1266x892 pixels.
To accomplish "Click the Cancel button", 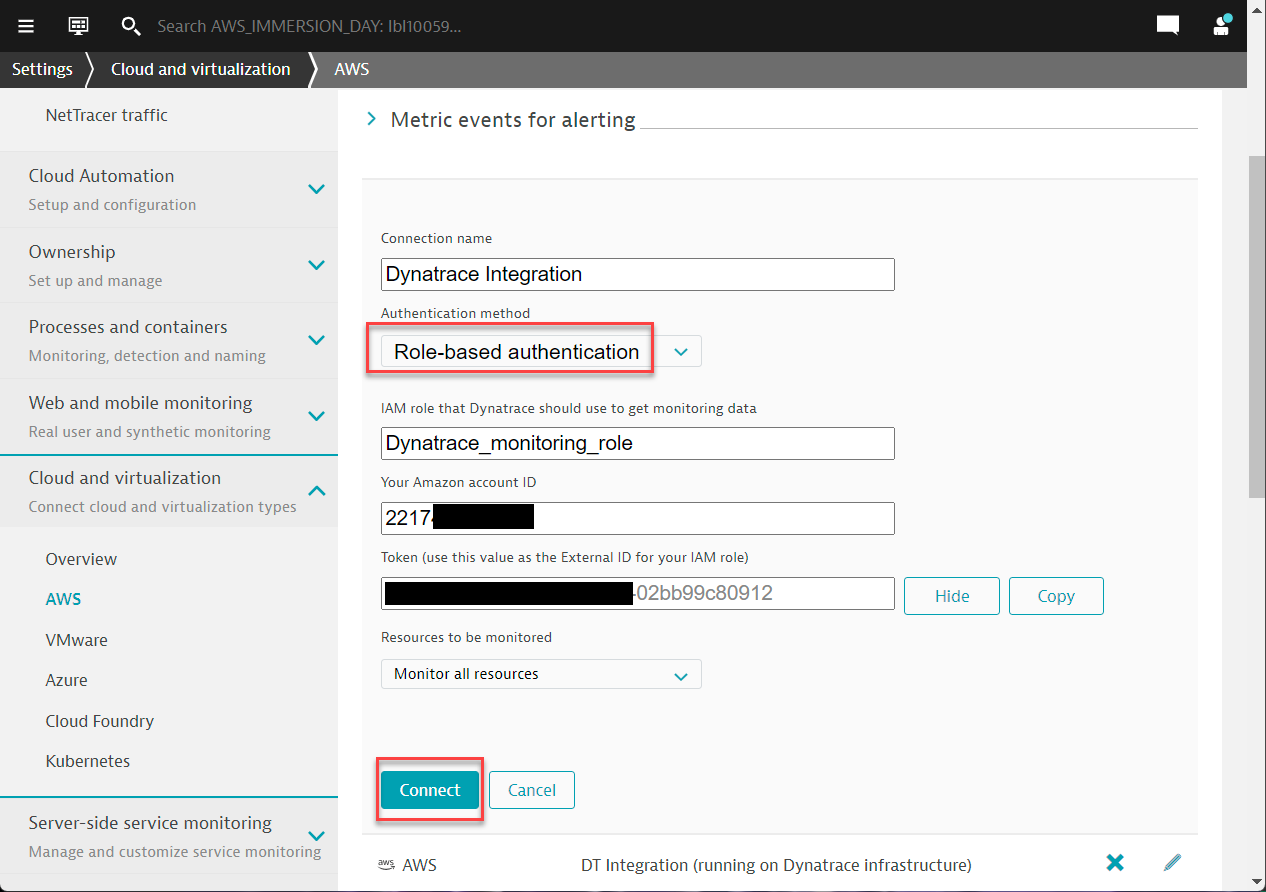I will (531, 790).
